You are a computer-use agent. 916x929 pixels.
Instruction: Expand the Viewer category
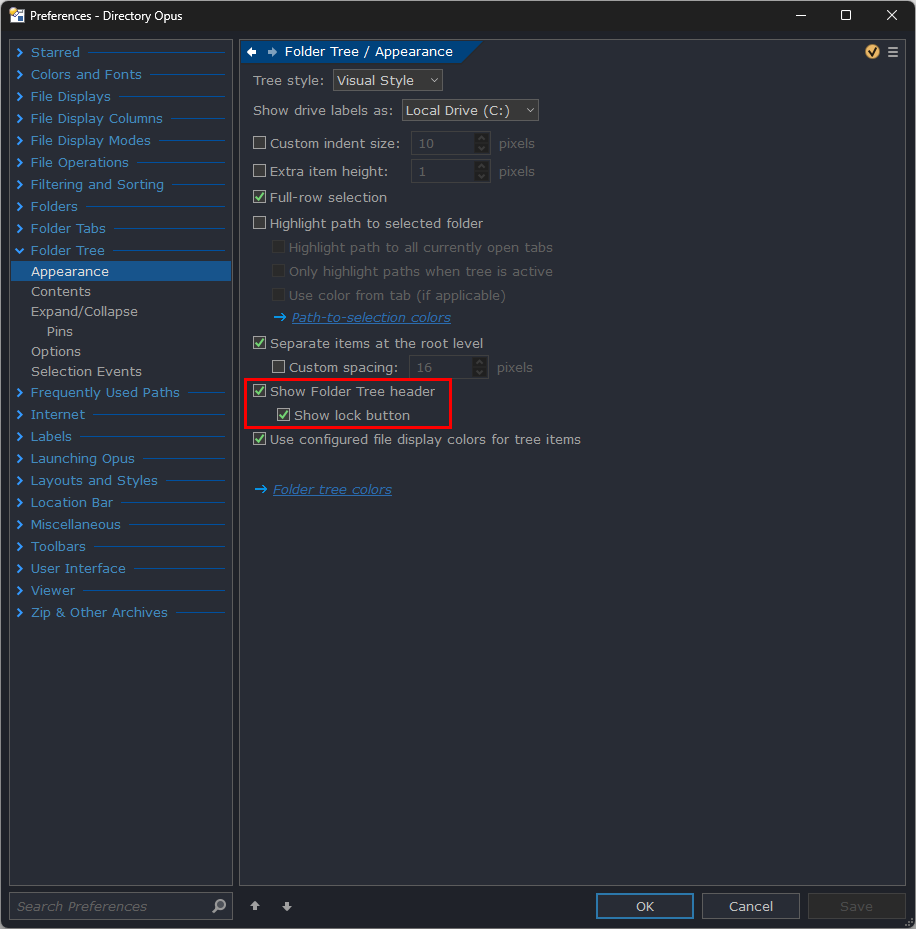20,590
